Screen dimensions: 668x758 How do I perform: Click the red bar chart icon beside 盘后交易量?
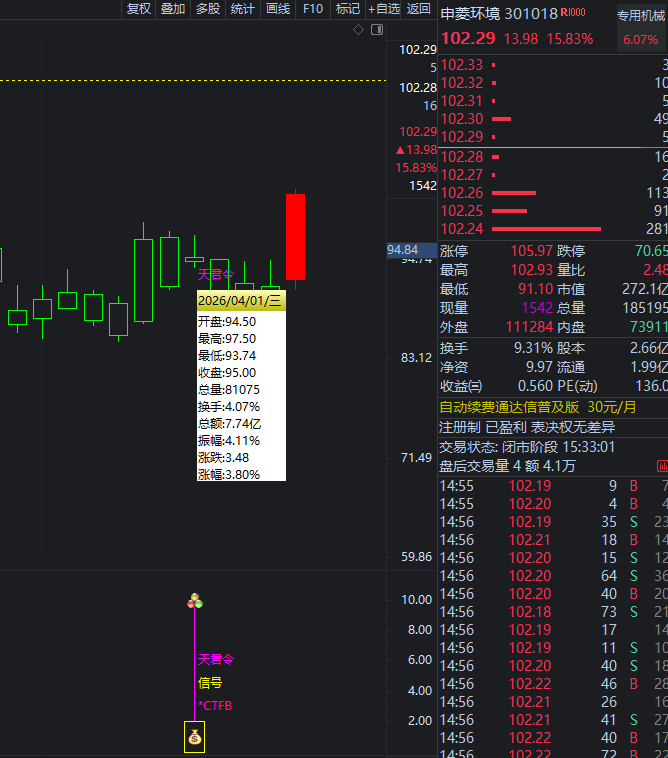[x=661, y=466]
